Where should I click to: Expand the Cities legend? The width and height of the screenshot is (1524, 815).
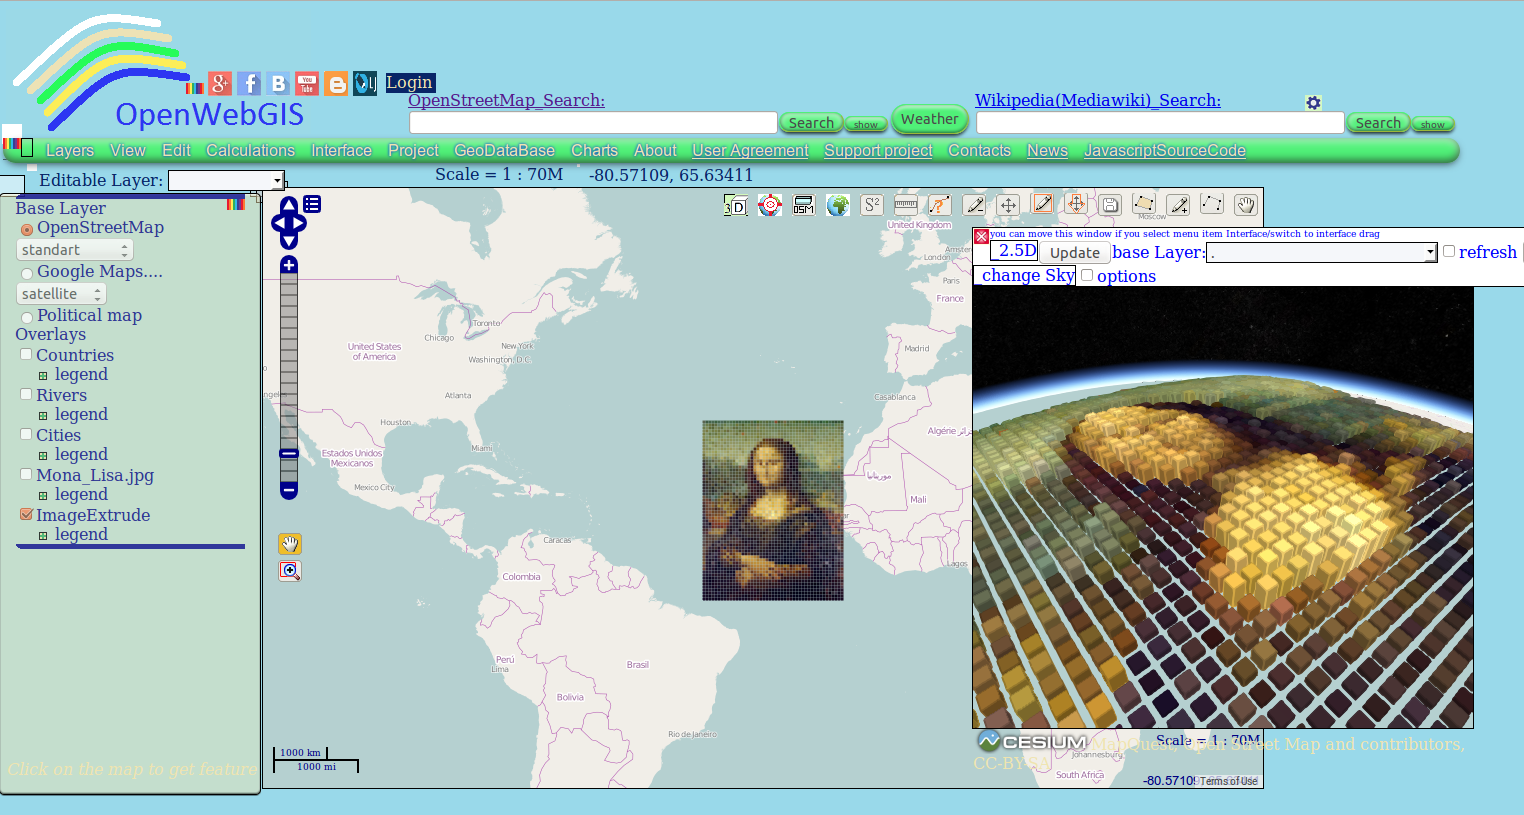tap(43, 456)
